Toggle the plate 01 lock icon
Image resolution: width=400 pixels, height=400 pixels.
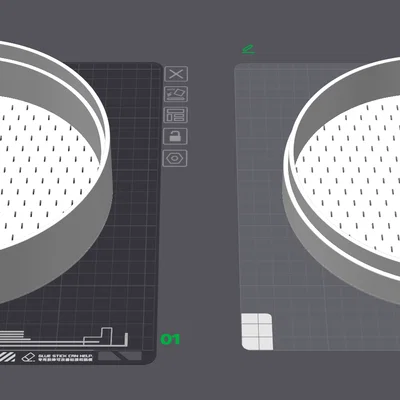click(175, 136)
